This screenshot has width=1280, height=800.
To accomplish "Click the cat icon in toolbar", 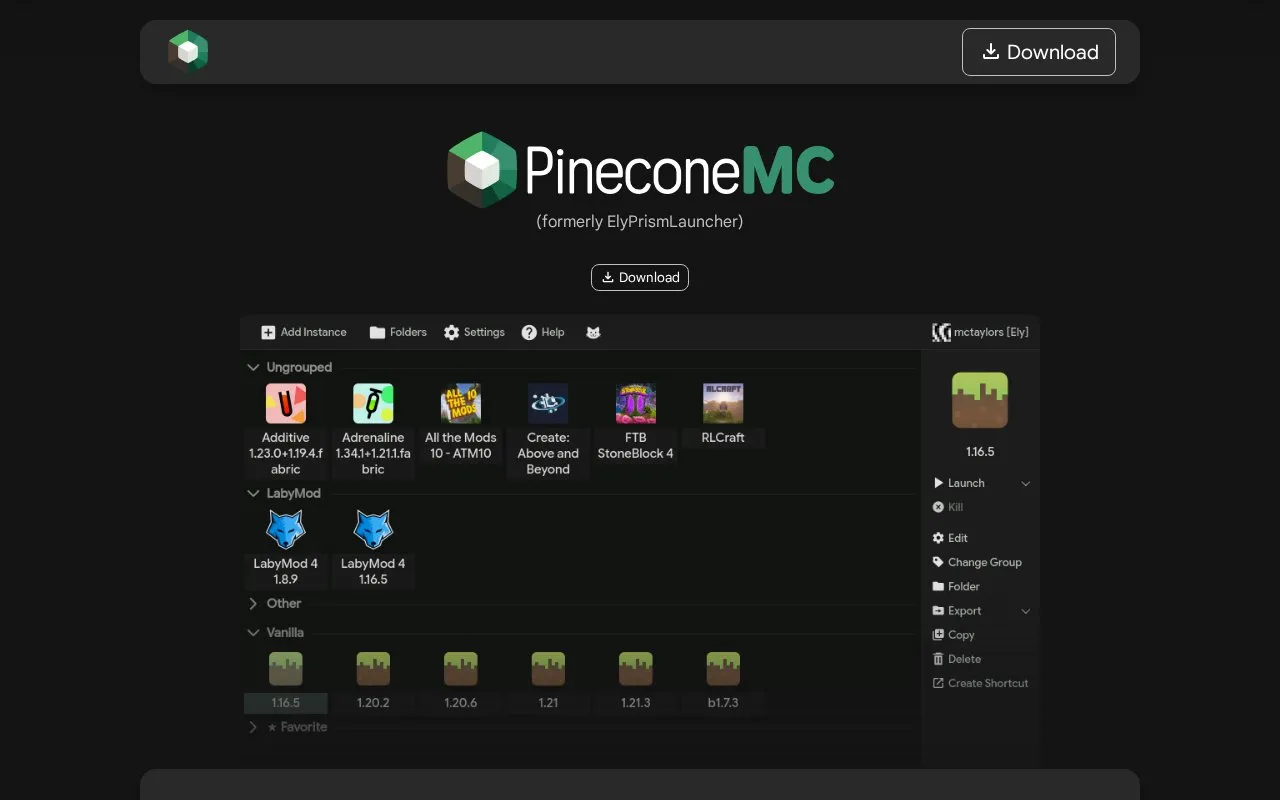I will point(593,332).
